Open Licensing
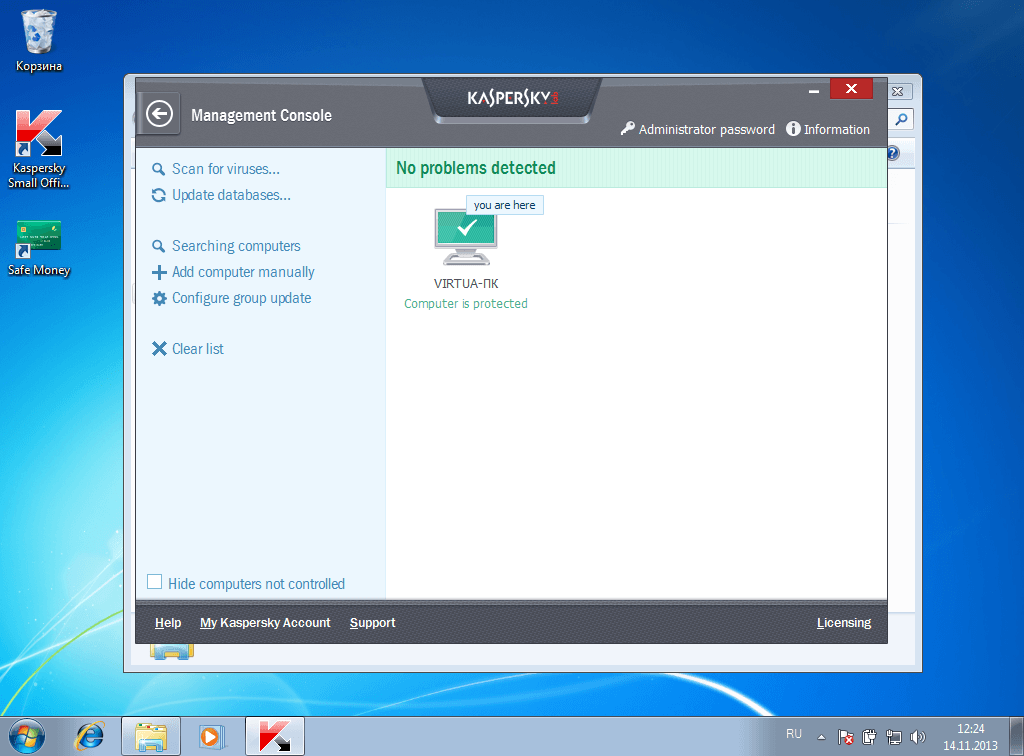 844,623
